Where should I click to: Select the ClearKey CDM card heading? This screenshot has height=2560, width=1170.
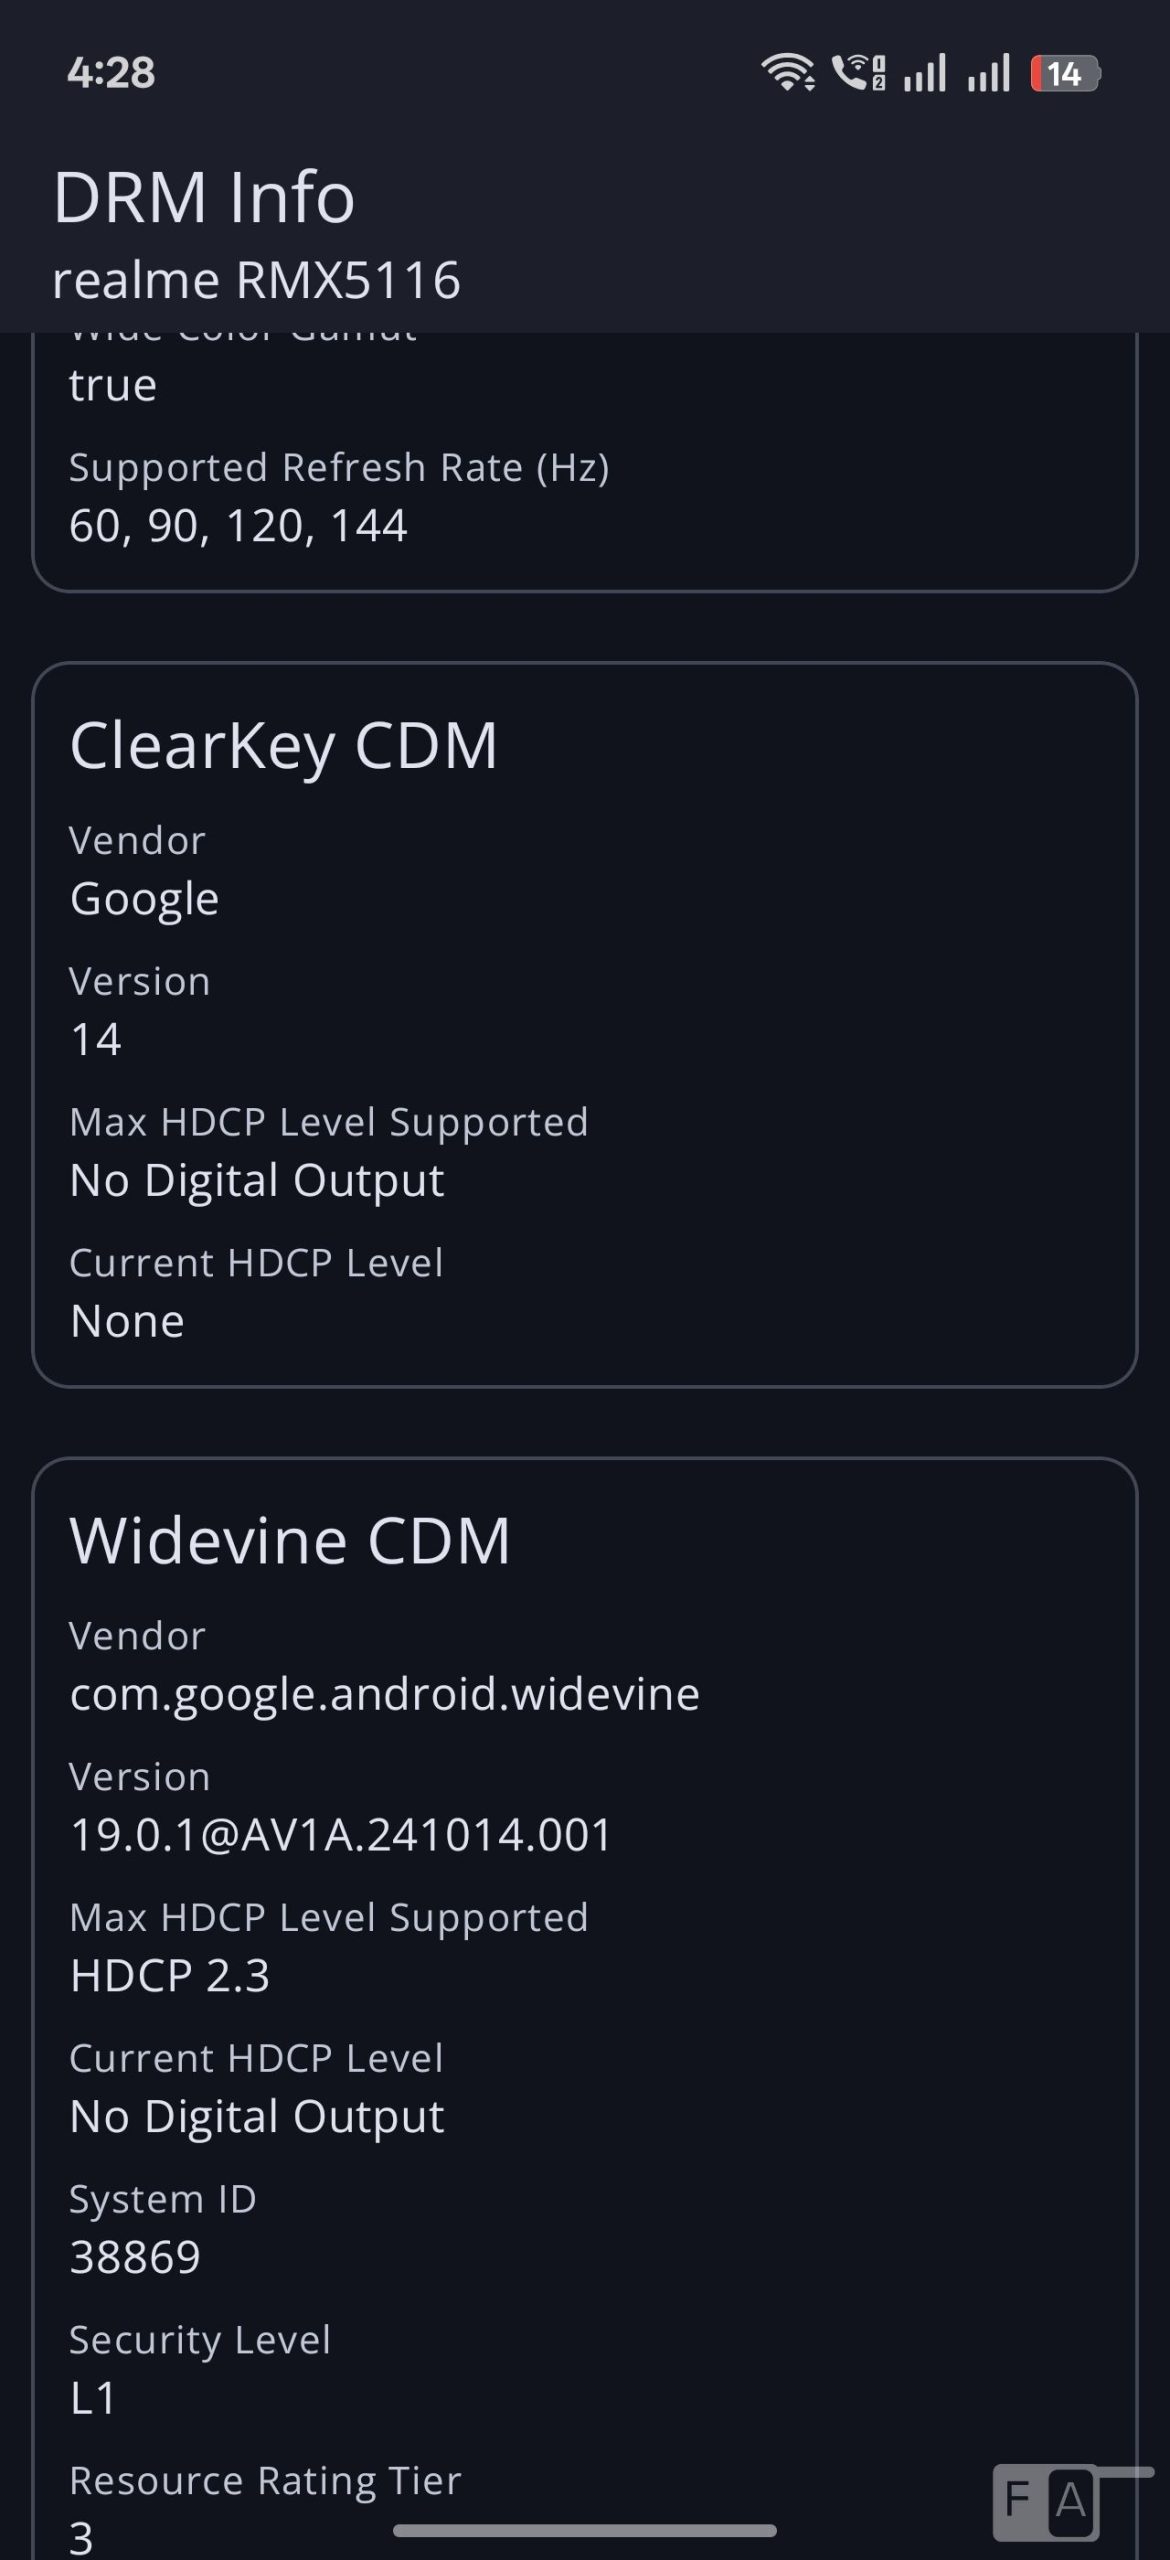click(284, 745)
